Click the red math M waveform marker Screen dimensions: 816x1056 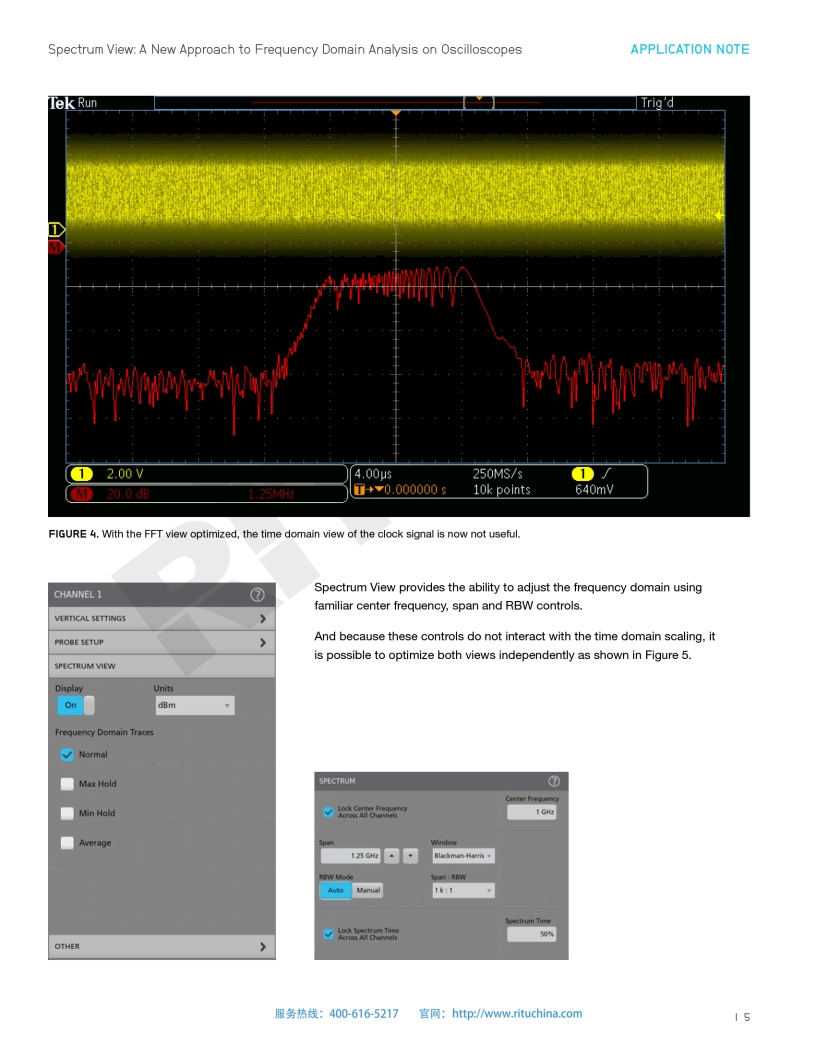click(x=56, y=246)
